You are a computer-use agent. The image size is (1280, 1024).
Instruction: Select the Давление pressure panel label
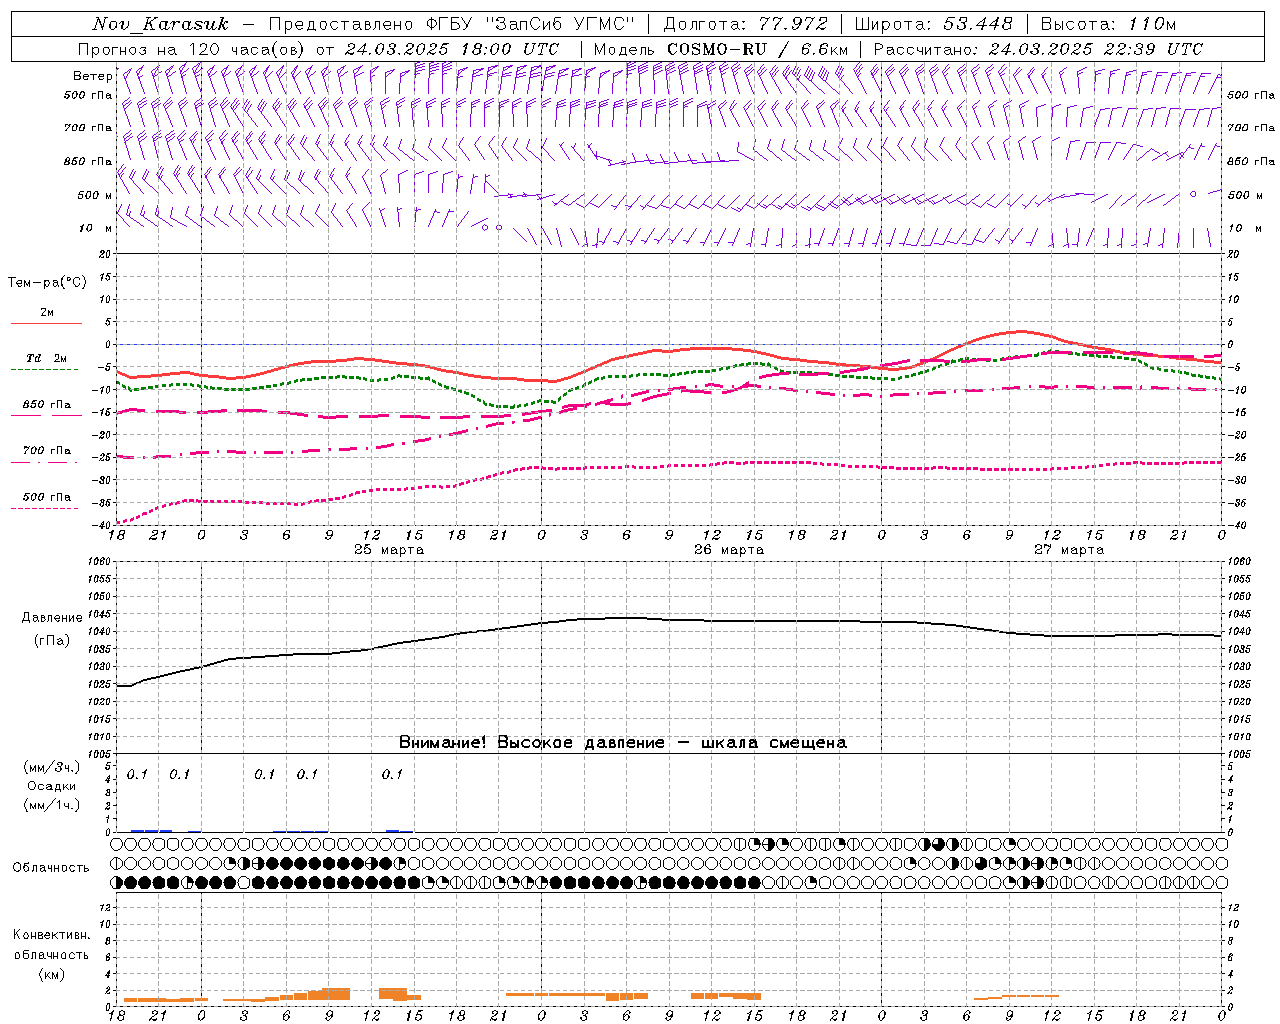52,618
